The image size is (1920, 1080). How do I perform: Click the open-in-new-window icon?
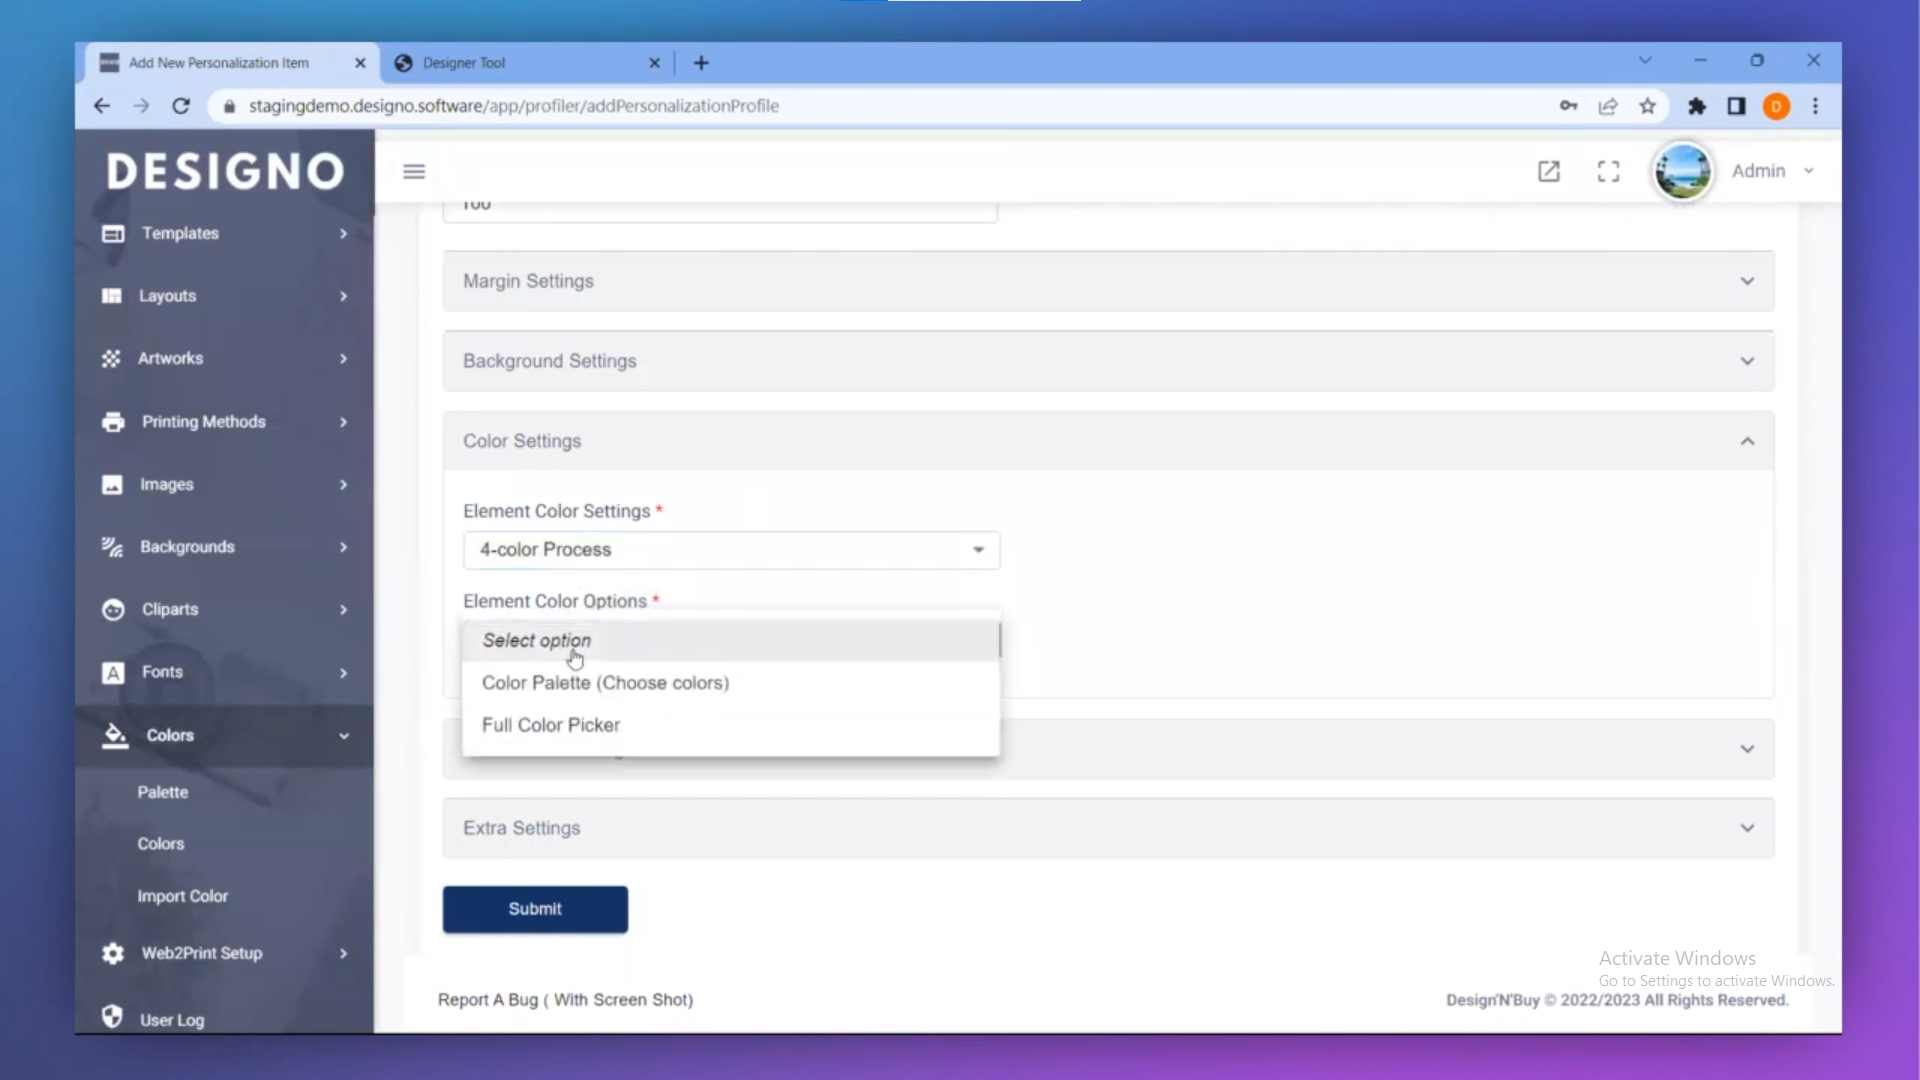tap(1548, 172)
